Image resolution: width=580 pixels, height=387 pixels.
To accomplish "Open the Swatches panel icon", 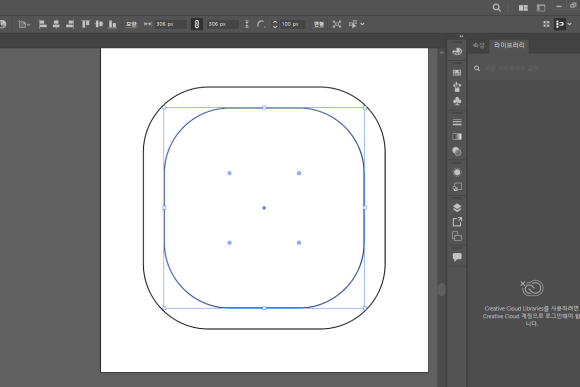I will click(x=457, y=73).
